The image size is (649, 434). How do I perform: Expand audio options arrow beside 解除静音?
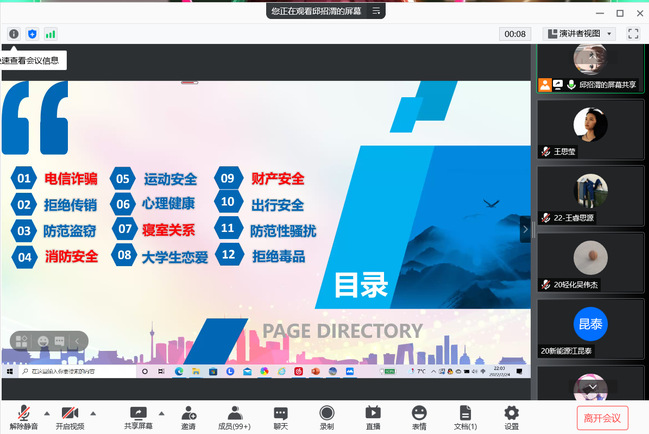46,412
